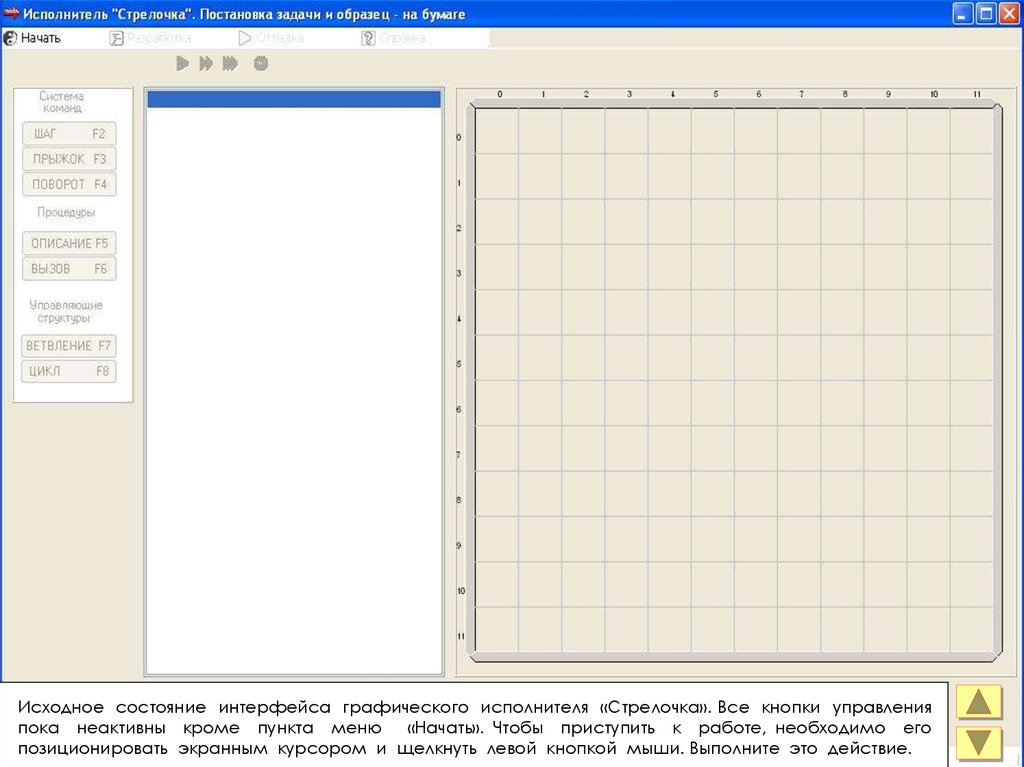This screenshot has width=1024, height=767.
Task: Click the ВЫЗОВ F6 procedure button
Action: pyautogui.click(x=69, y=269)
